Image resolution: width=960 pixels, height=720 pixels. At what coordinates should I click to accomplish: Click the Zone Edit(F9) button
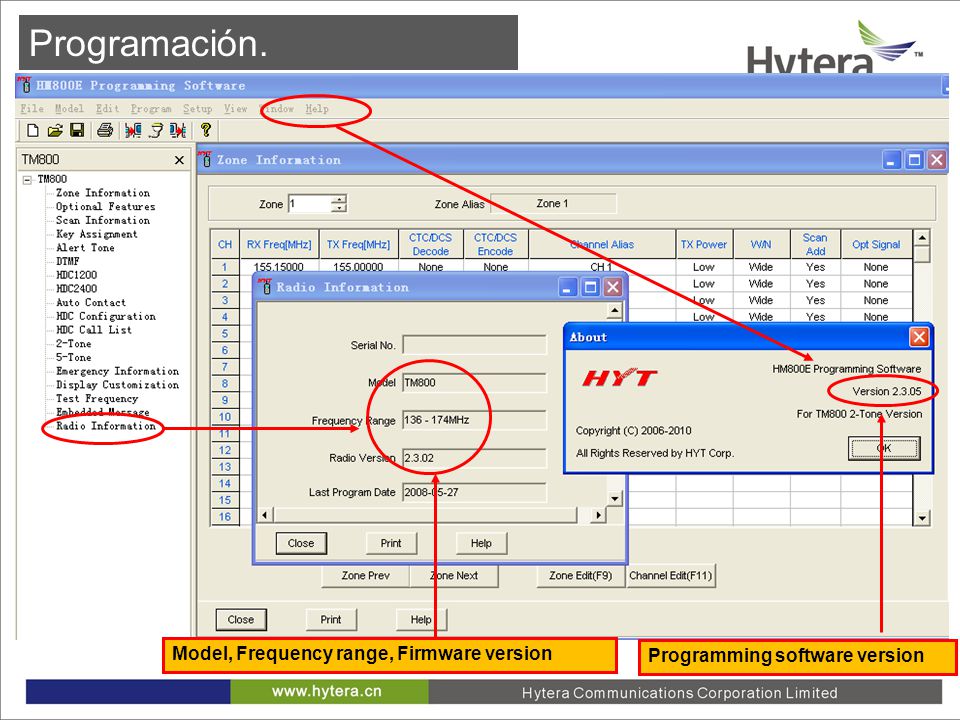tap(580, 576)
